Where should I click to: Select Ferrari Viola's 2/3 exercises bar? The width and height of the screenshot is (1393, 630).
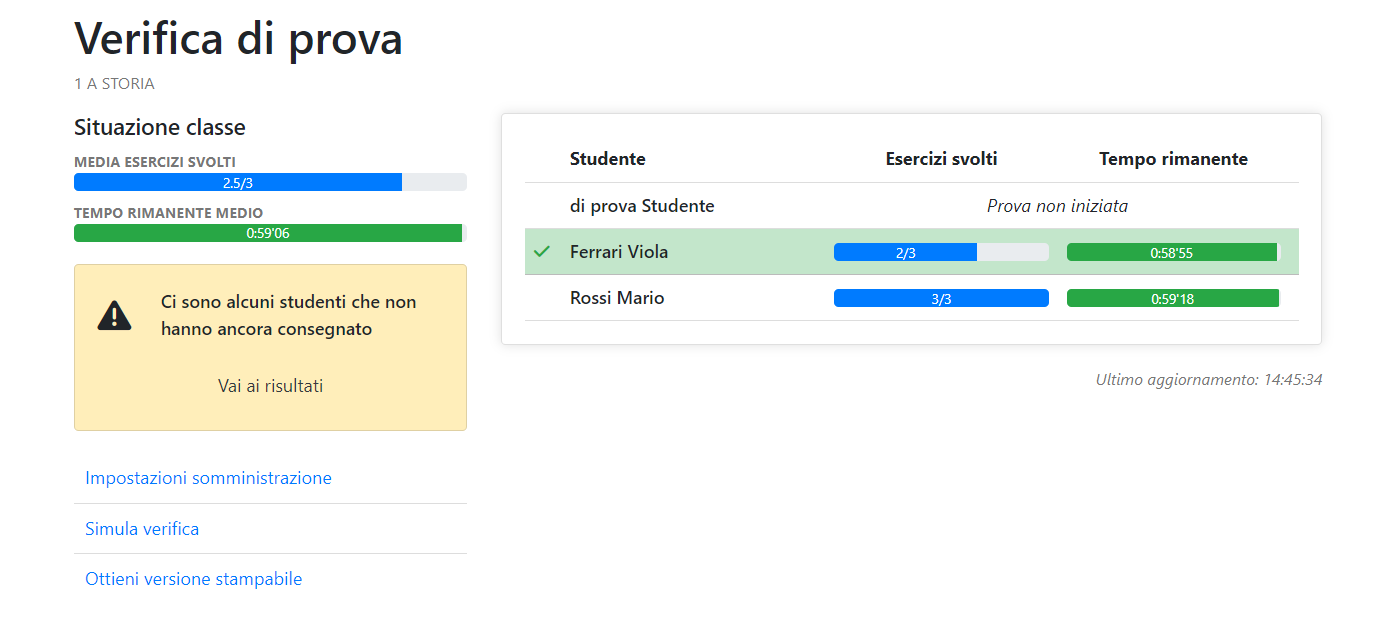[x=941, y=252]
